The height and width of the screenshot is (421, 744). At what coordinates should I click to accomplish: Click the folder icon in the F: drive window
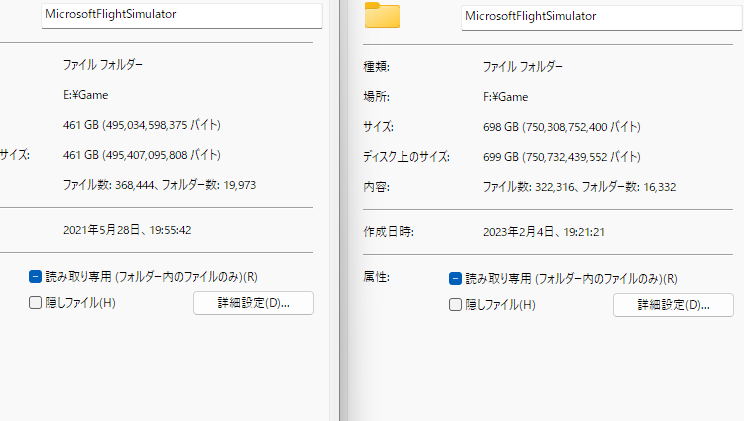click(382, 15)
